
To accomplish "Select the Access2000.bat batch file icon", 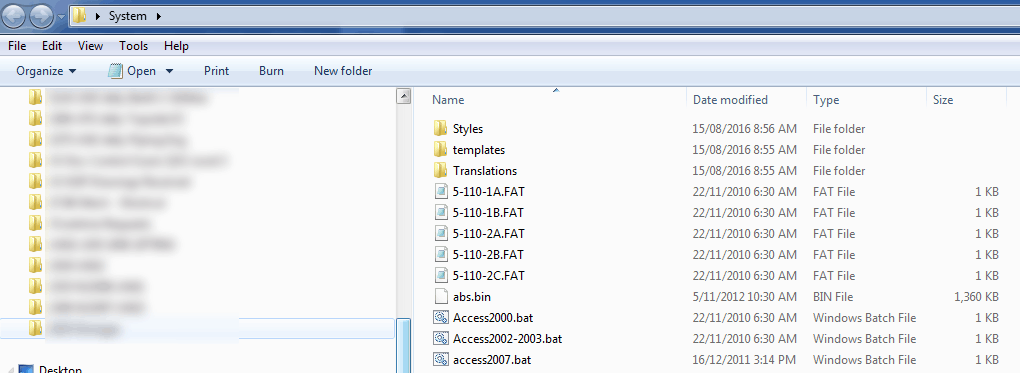I will [x=441, y=318].
